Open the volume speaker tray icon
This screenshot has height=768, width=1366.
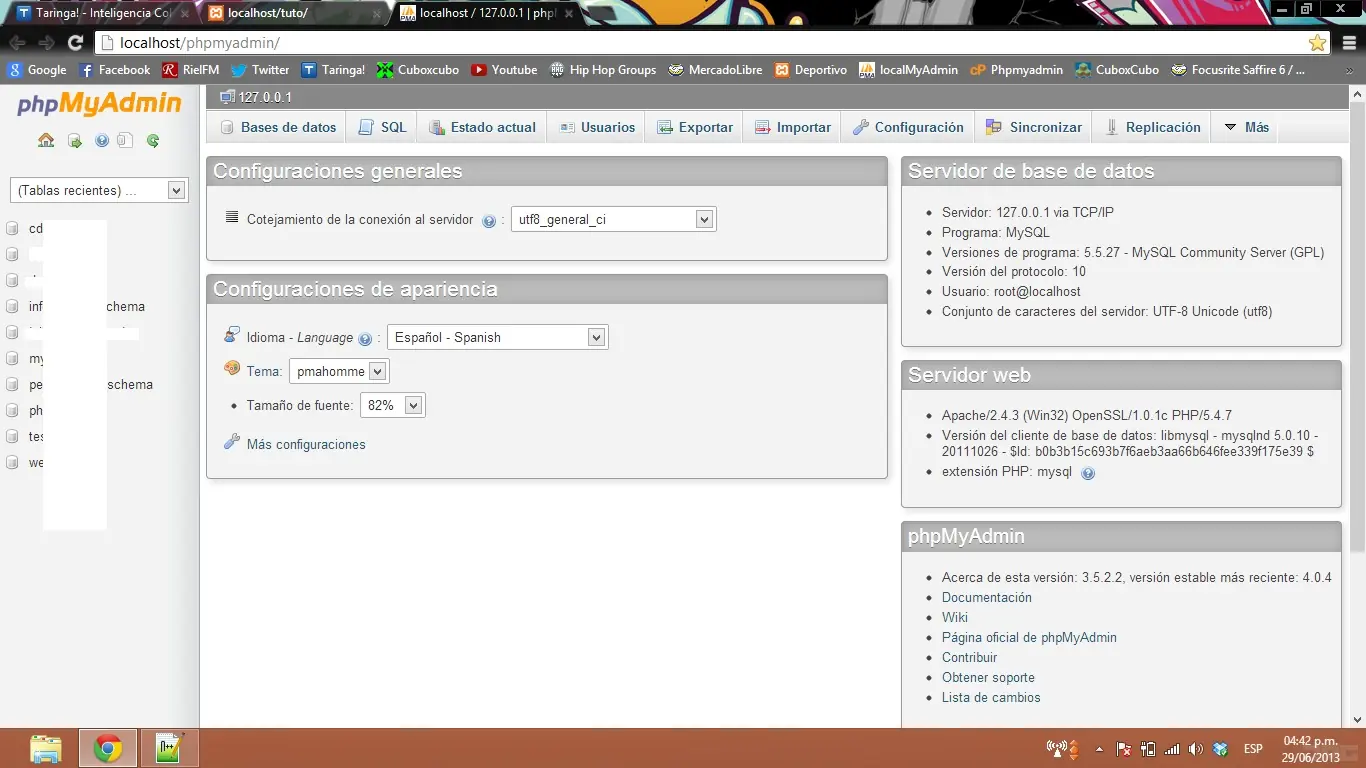[x=1197, y=749]
